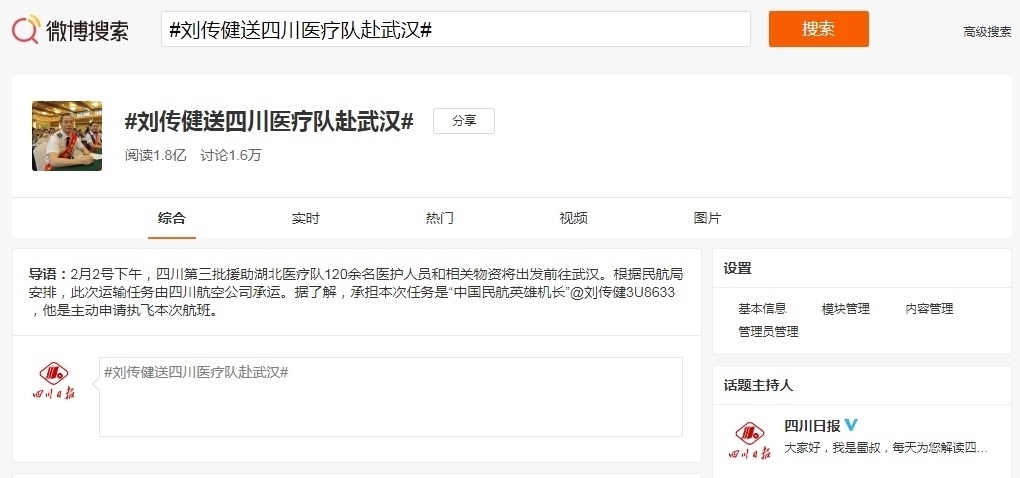Click the 四川日报 host name link
The height and width of the screenshot is (478, 1020).
click(812, 425)
